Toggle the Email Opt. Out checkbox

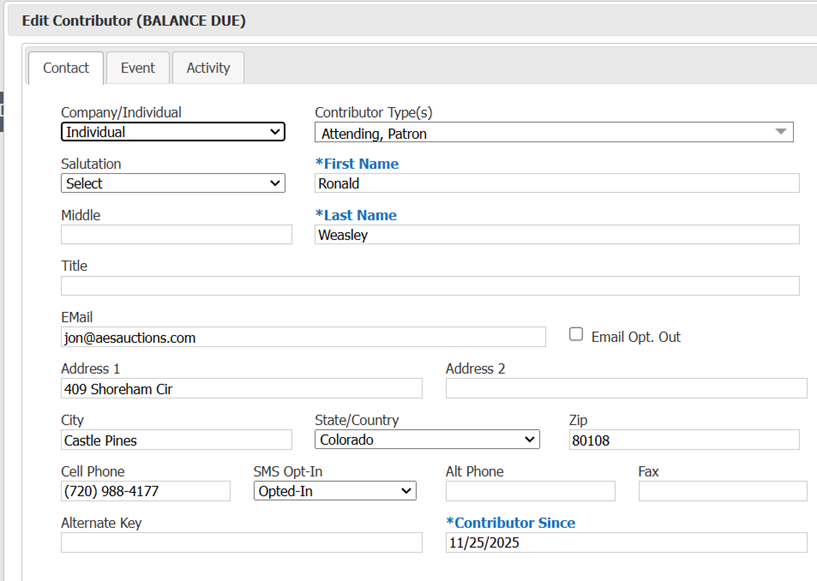click(576, 335)
